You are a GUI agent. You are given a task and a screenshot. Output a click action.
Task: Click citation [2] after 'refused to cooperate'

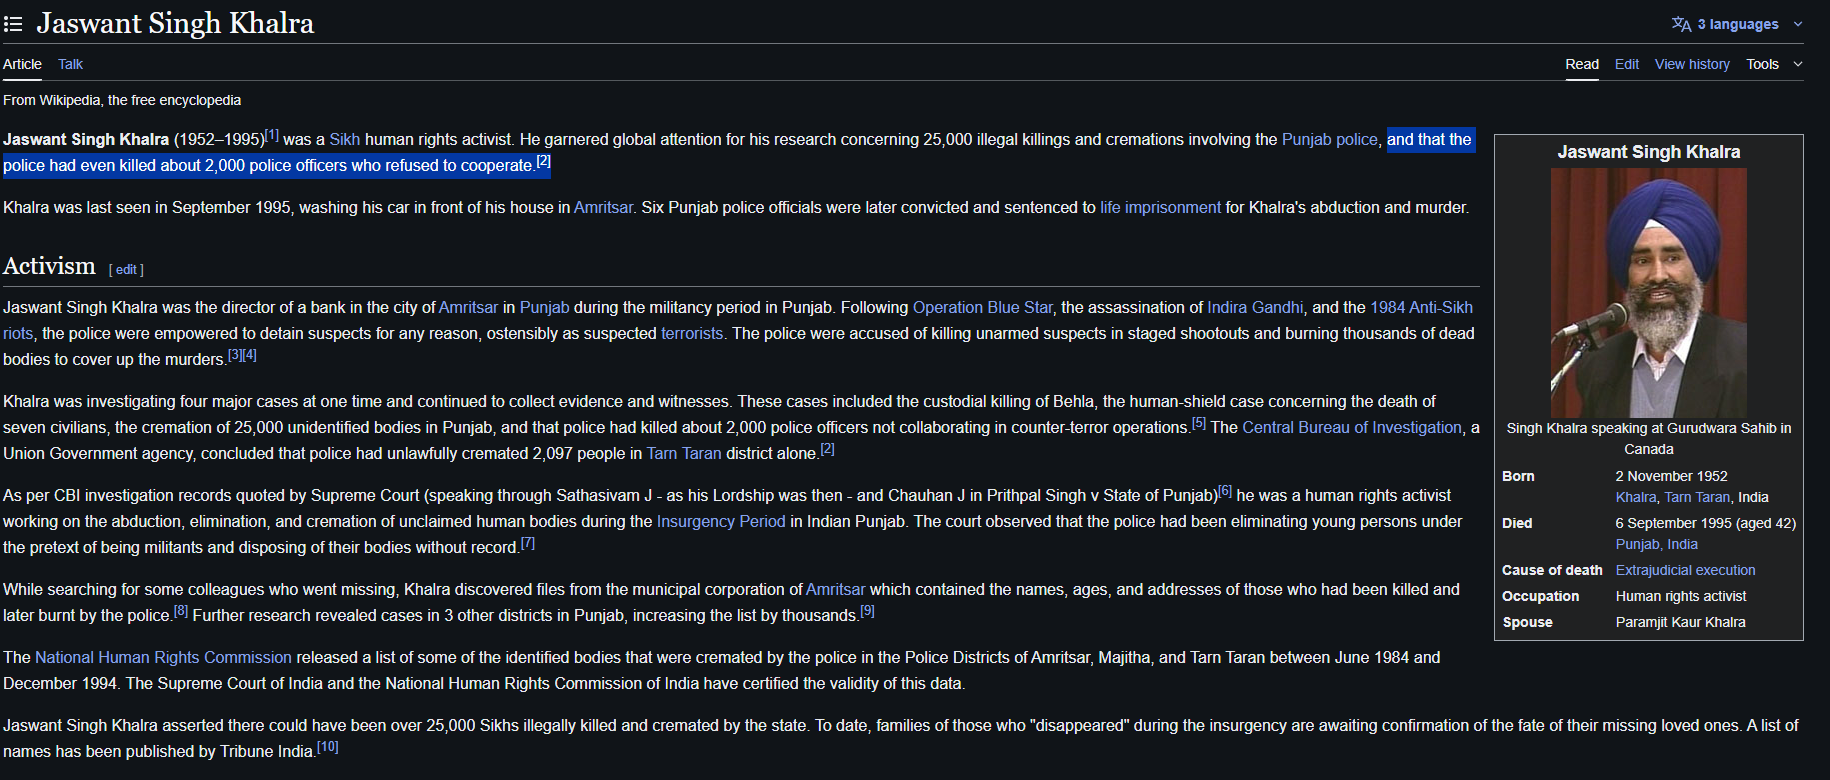(x=543, y=161)
